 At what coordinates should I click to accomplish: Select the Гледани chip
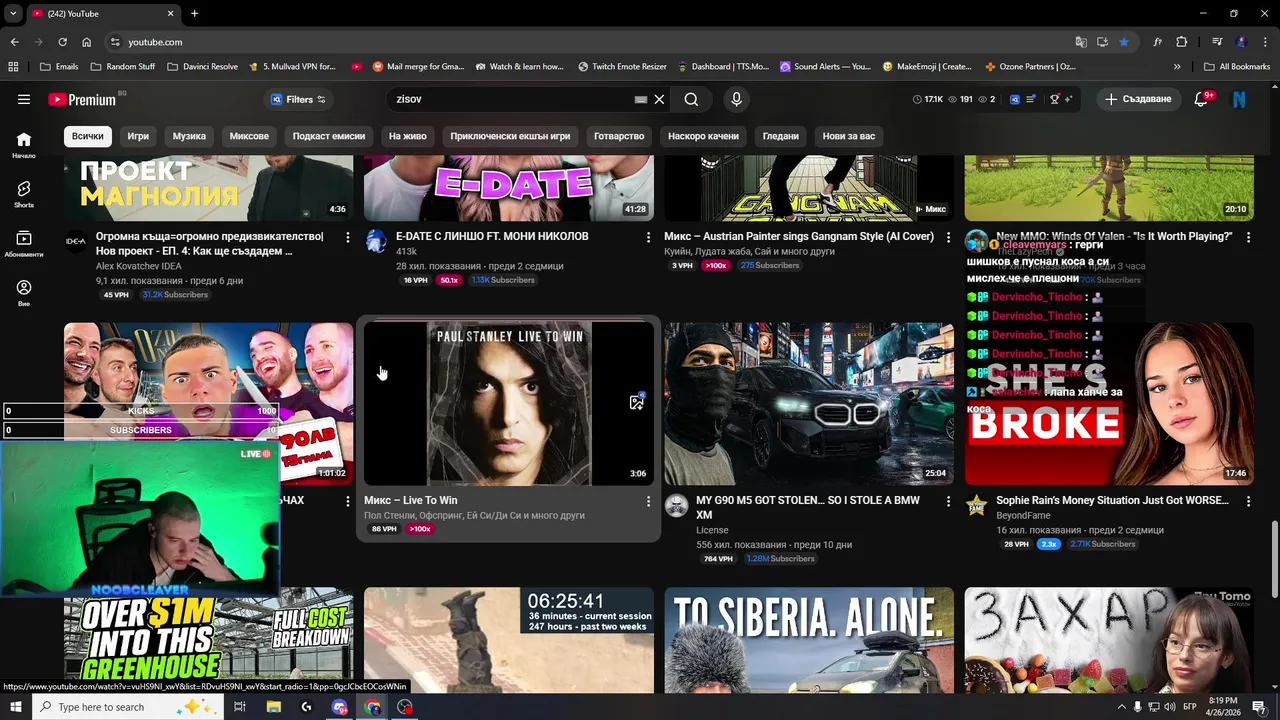[x=781, y=136]
